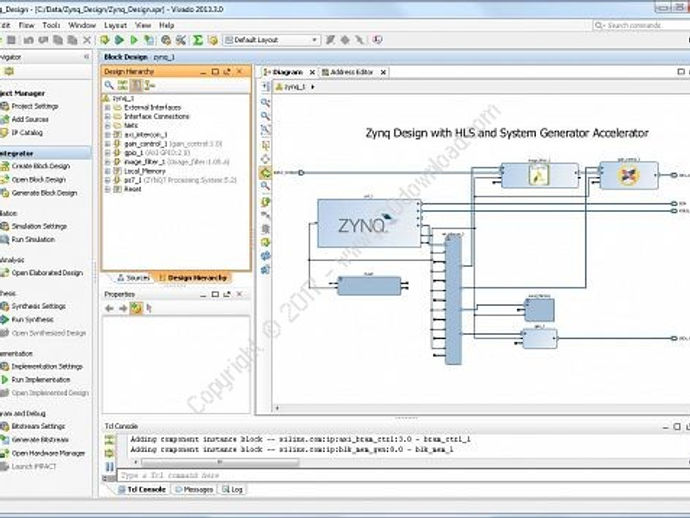Click the Run Implementation arrow icon in the Flow Navigator

point(4,379)
